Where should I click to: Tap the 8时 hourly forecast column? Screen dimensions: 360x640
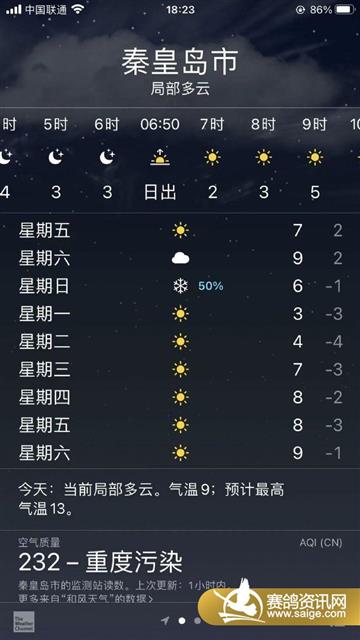(263, 159)
